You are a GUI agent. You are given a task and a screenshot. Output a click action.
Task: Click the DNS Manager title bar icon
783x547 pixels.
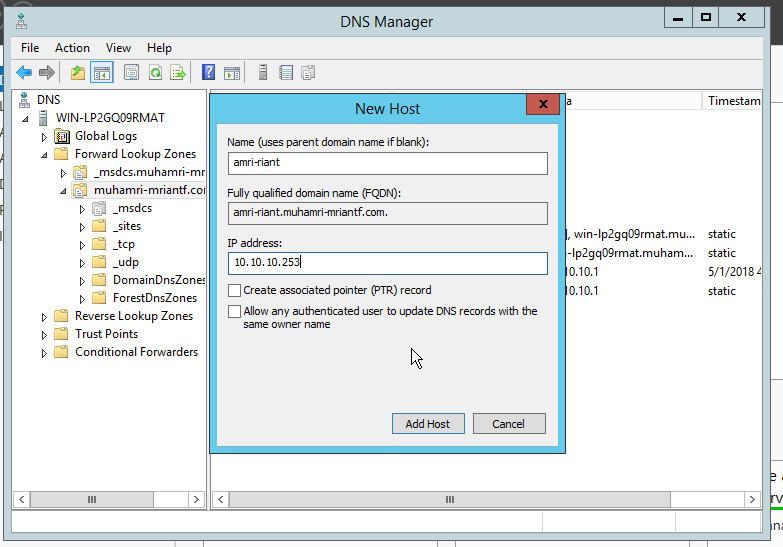point(21,21)
